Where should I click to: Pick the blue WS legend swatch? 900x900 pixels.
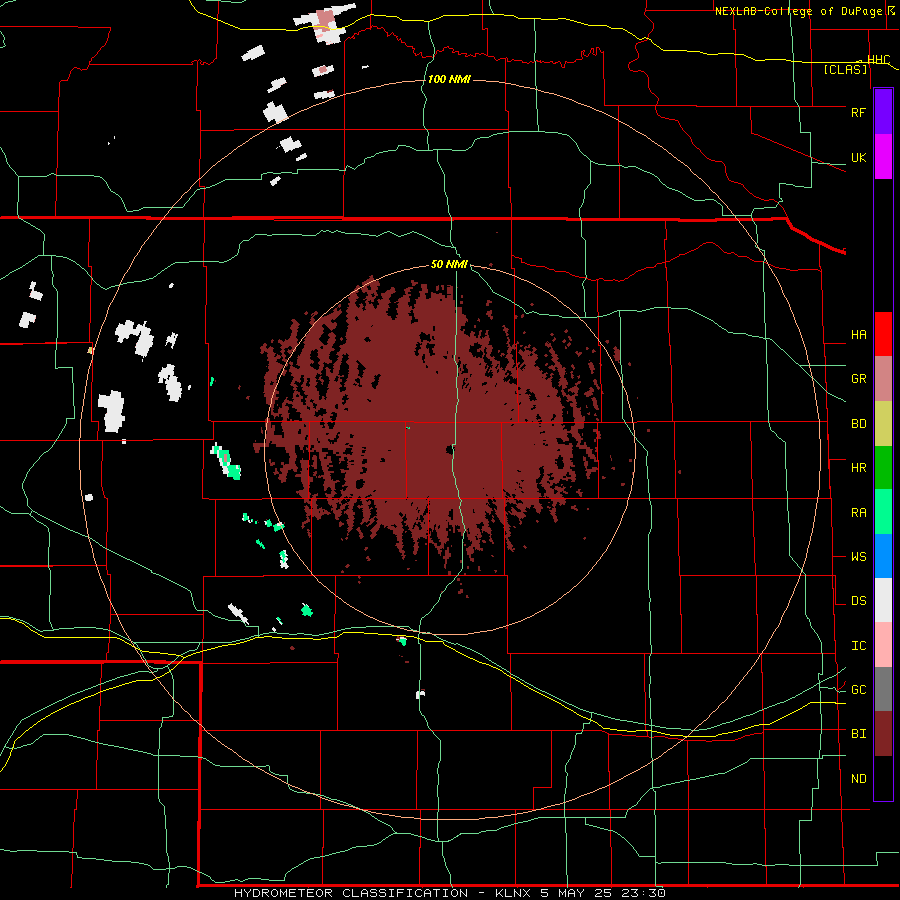[883, 556]
